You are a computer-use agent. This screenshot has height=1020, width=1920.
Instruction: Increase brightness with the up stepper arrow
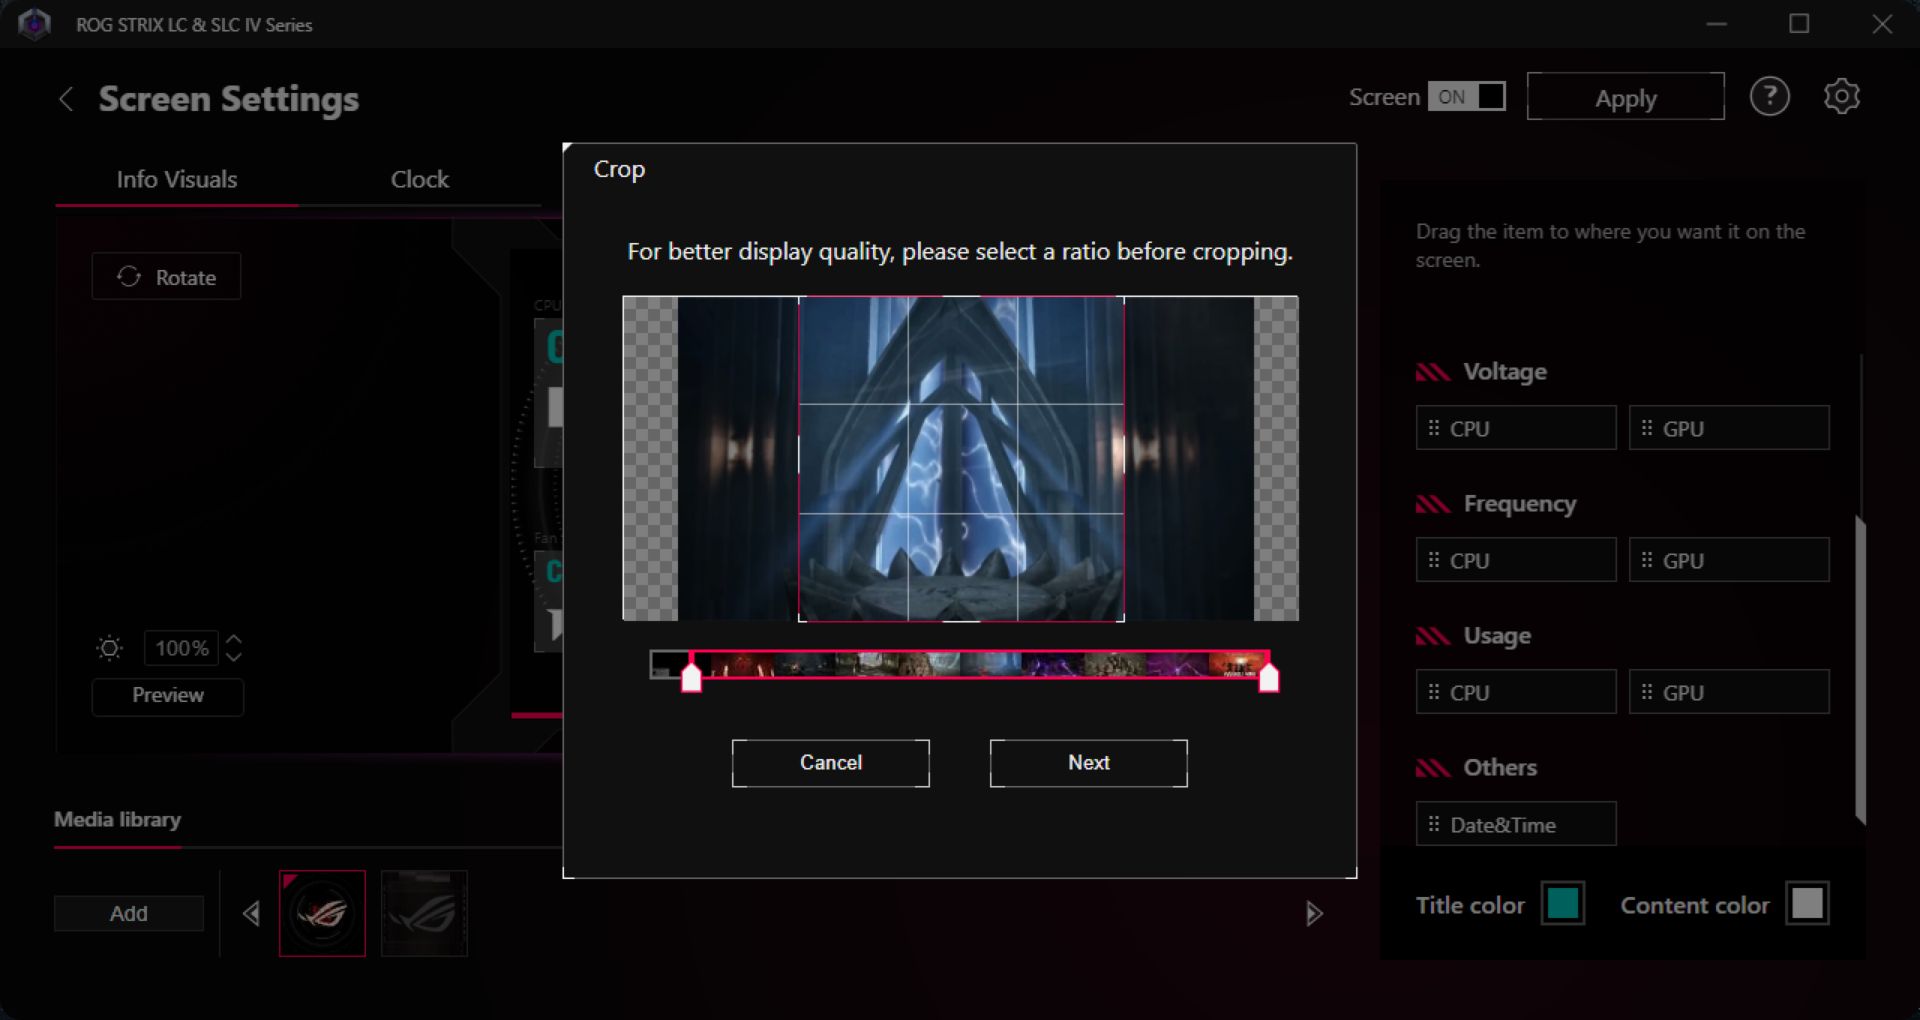(x=234, y=640)
